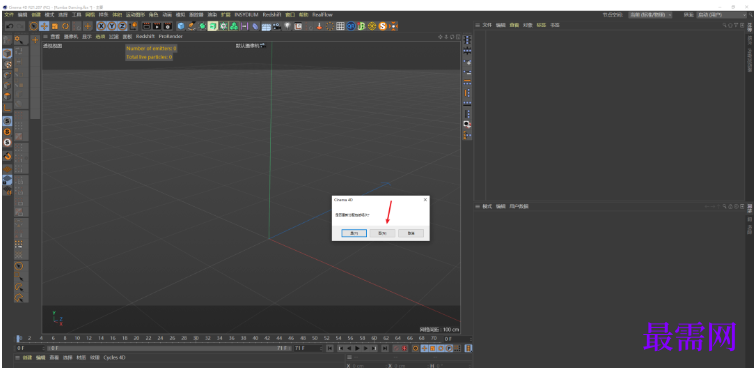Click the Record Active Objects button
The height and width of the screenshot is (368, 755).
pyautogui.click(x=396, y=348)
